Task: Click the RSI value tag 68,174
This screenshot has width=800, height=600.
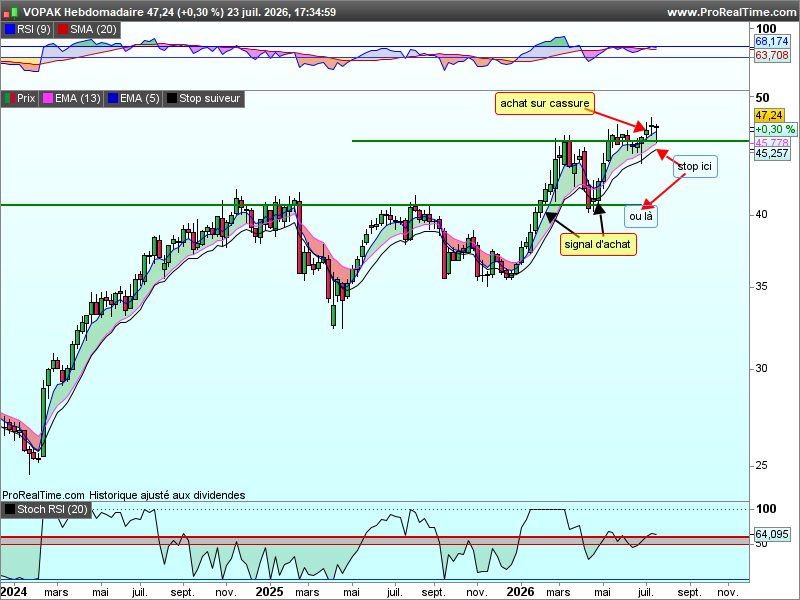Action: [772, 41]
